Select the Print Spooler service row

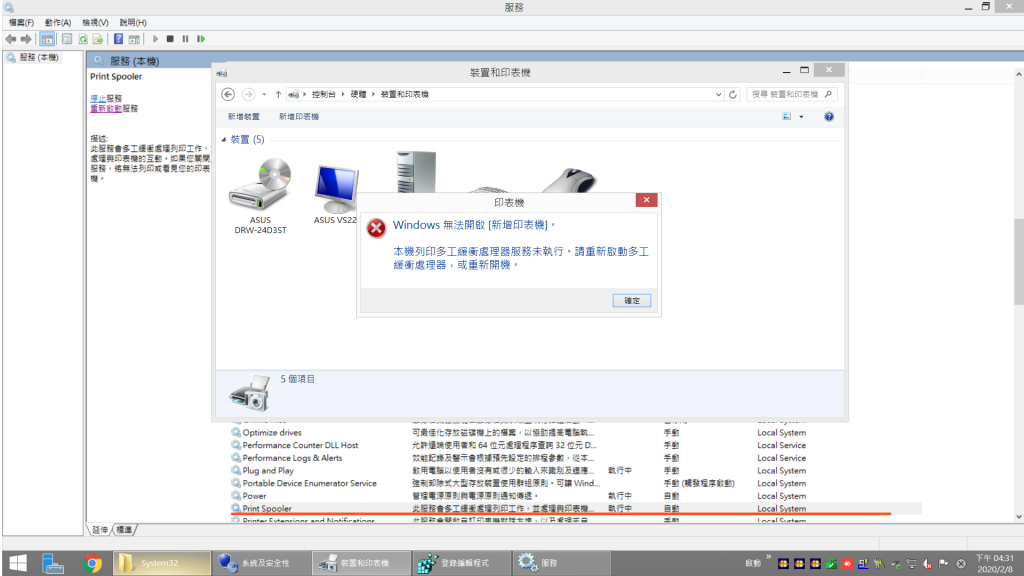(575, 509)
